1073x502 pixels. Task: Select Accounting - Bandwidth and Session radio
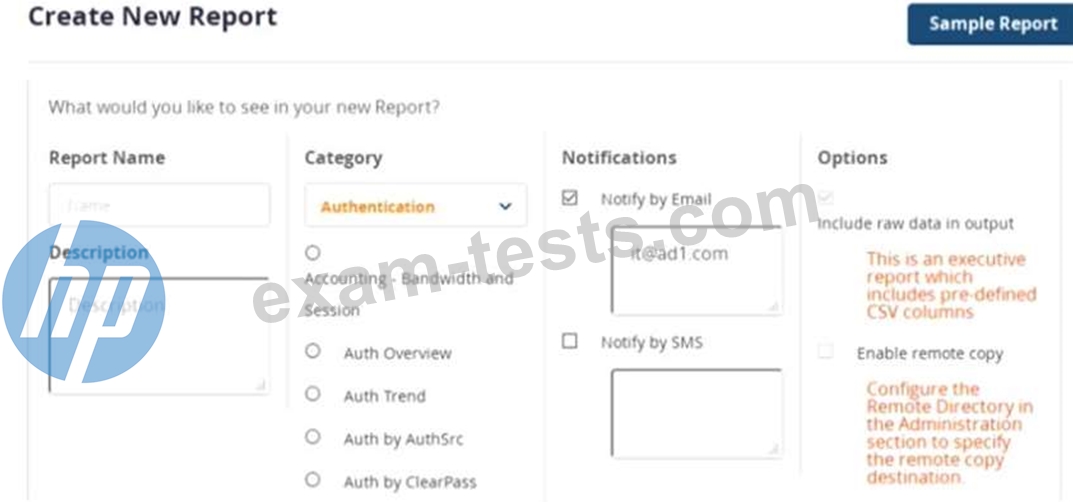[313, 253]
